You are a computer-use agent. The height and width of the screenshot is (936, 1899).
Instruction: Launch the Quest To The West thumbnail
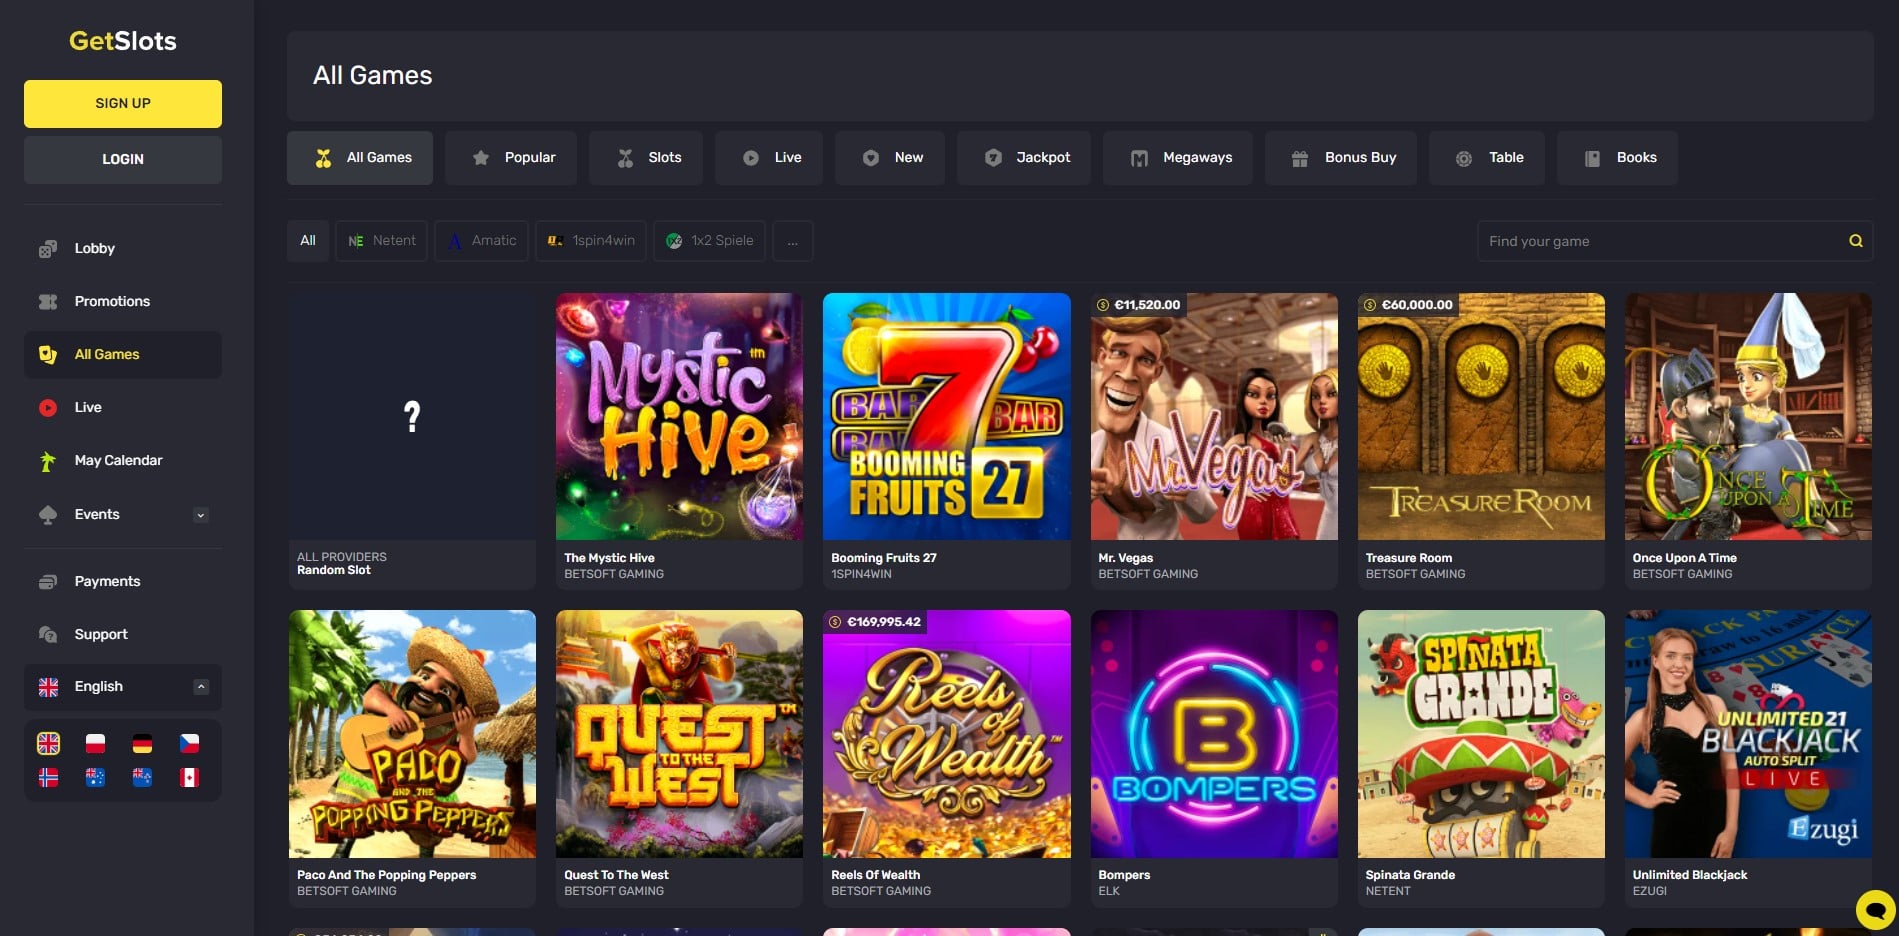coord(679,734)
